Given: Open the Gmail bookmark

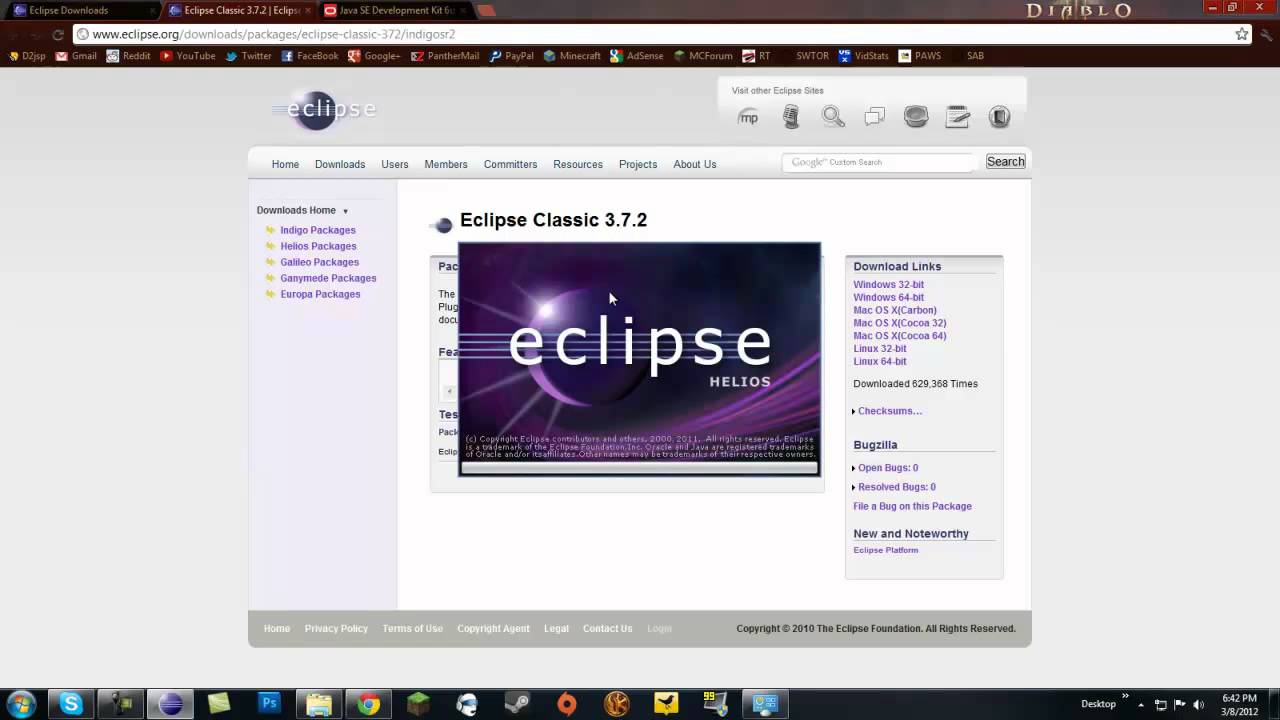Looking at the screenshot, I should pos(77,56).
